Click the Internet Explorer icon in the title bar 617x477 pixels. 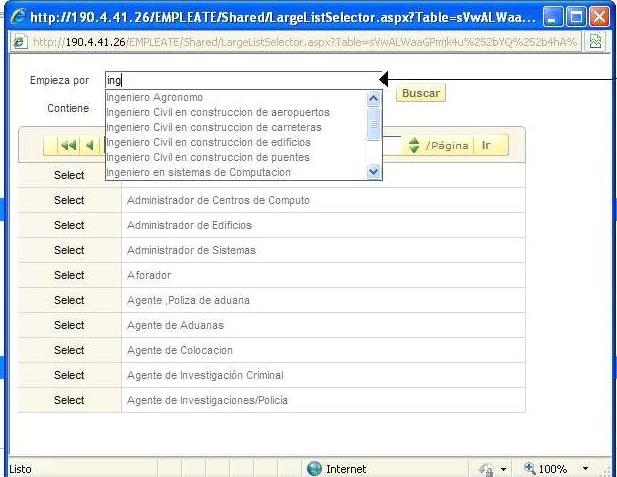15,16
